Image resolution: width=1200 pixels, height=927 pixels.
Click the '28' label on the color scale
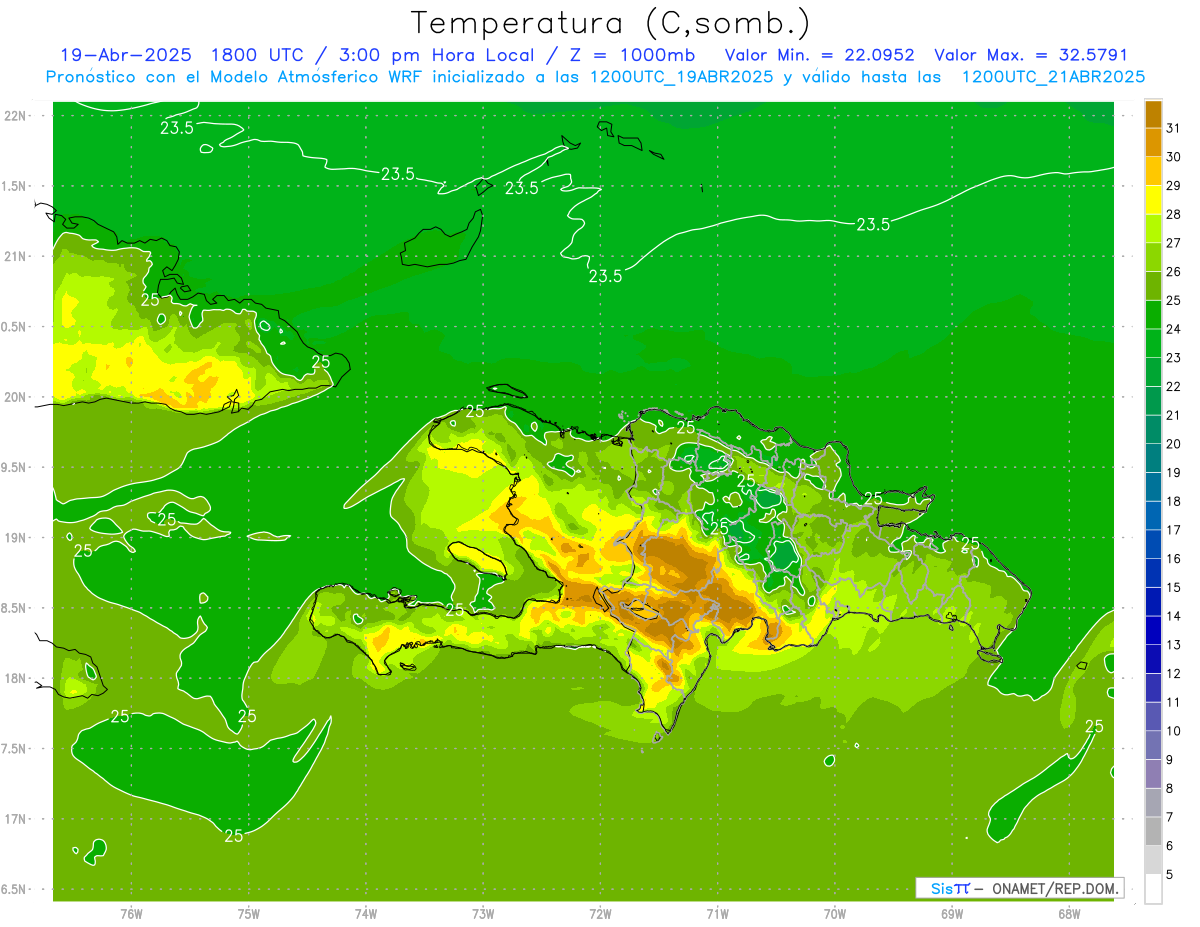coord(1173,214)
